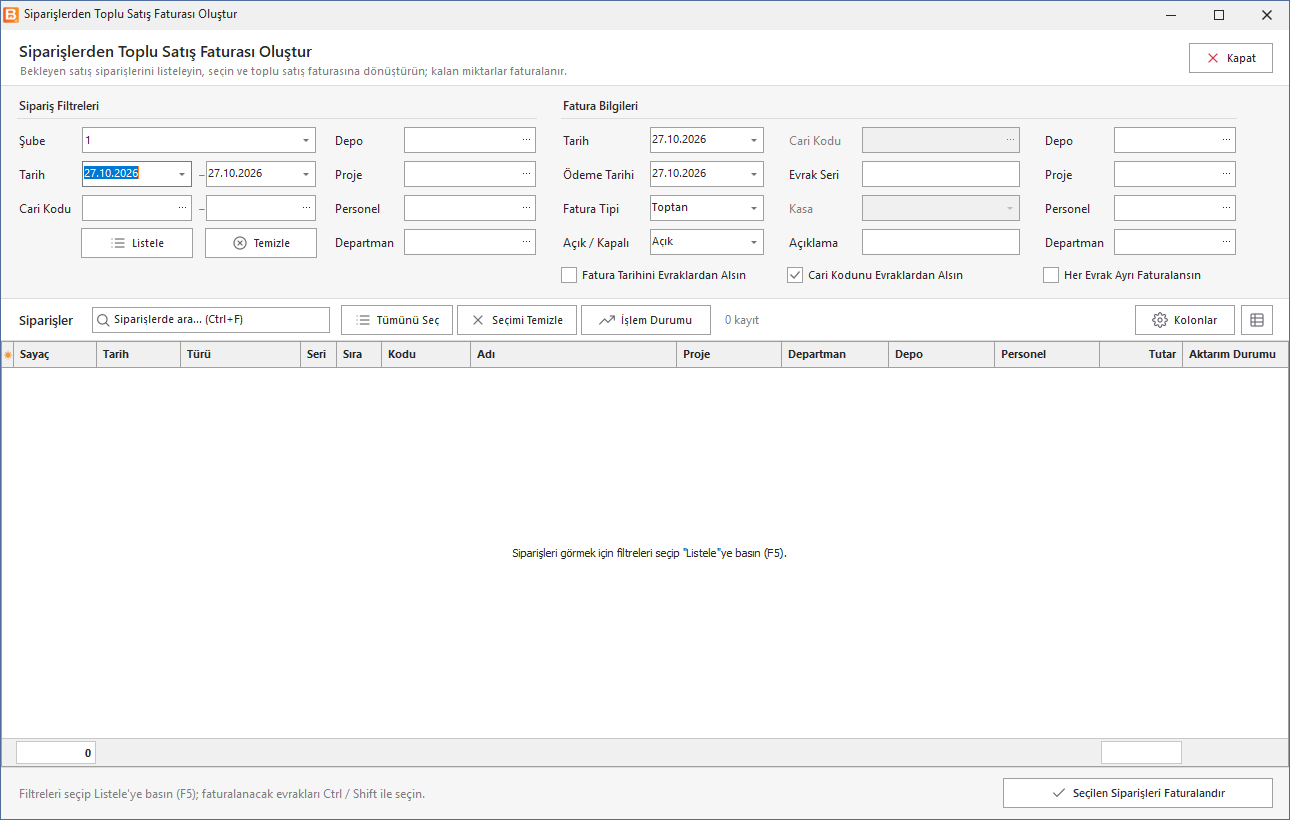Open the Ödeme Tarihi date picker
The height and width of the screenshot is (820, 1290).
(x=754, y=175)
